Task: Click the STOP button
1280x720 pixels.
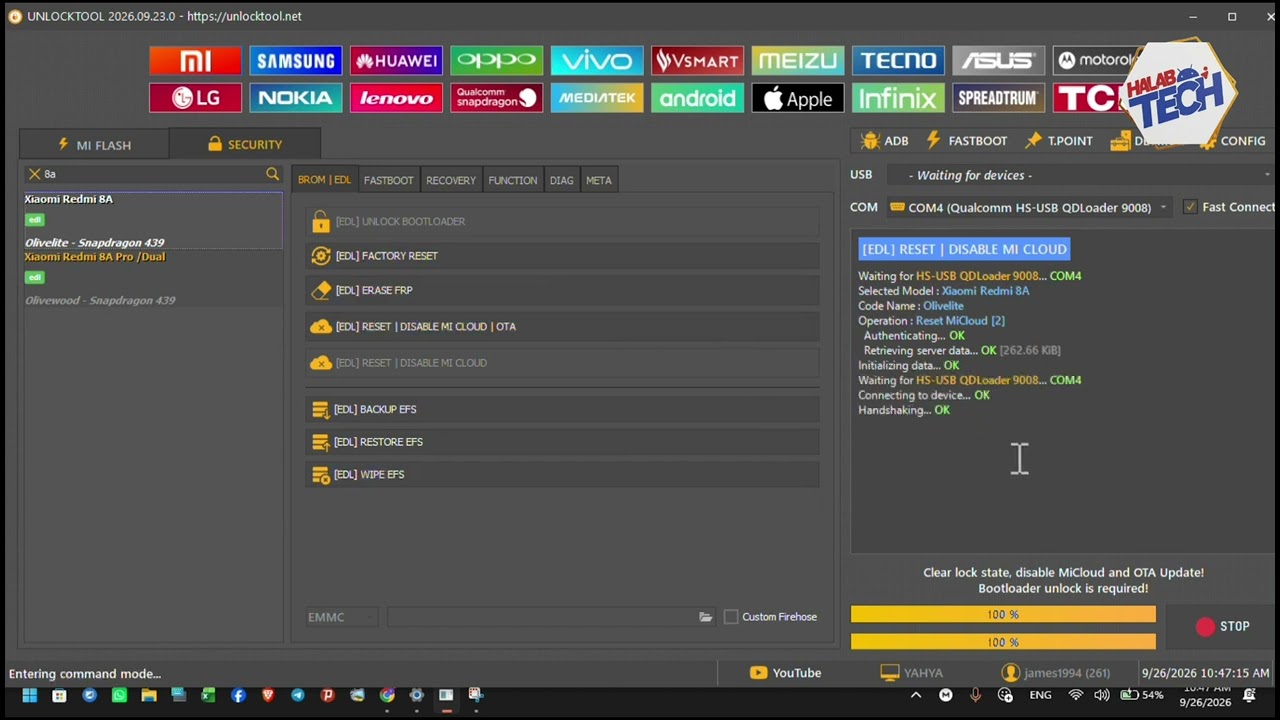Action: [x=1222, y=626]
